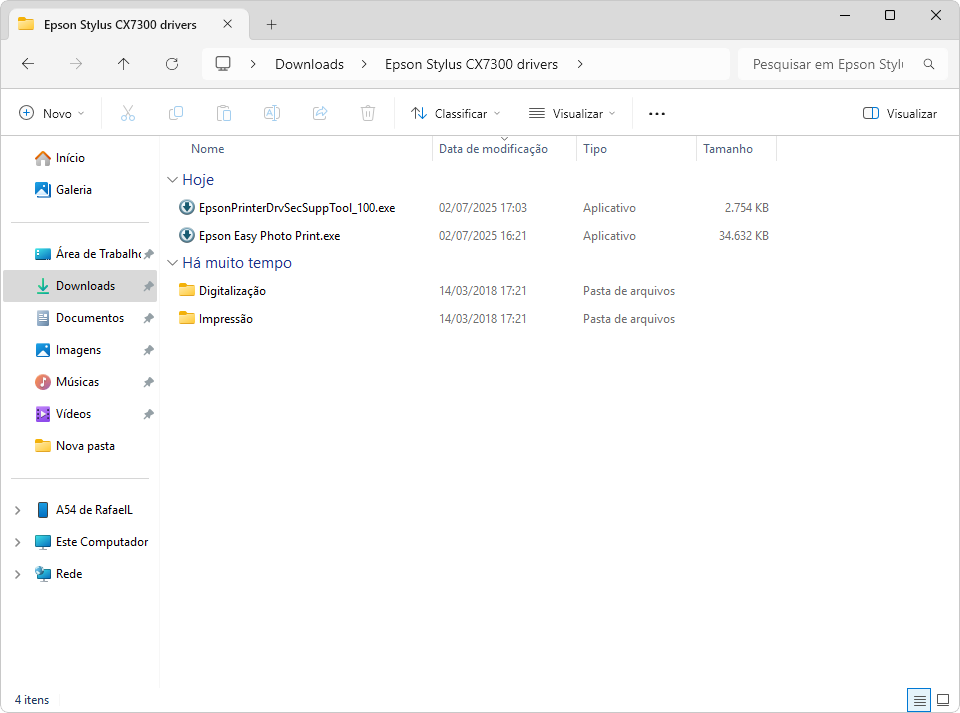The width and height of the screenshot is (960, 713).
Task: Click the EpsonPrinterDrvSecSuppTool_100.exe file icon
Action: click(x=187, y=207)
